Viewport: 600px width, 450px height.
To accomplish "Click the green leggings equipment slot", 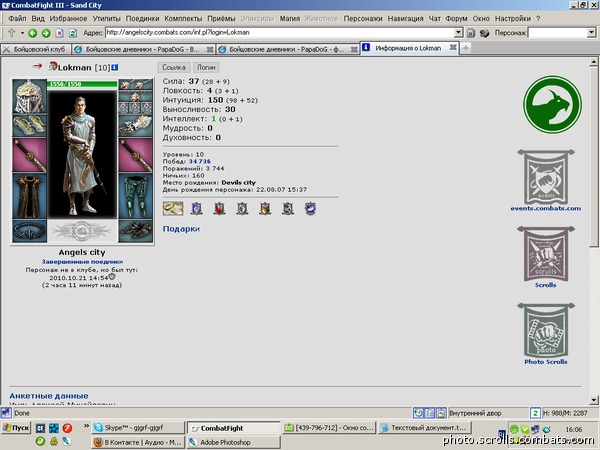I will coord(135,196).
